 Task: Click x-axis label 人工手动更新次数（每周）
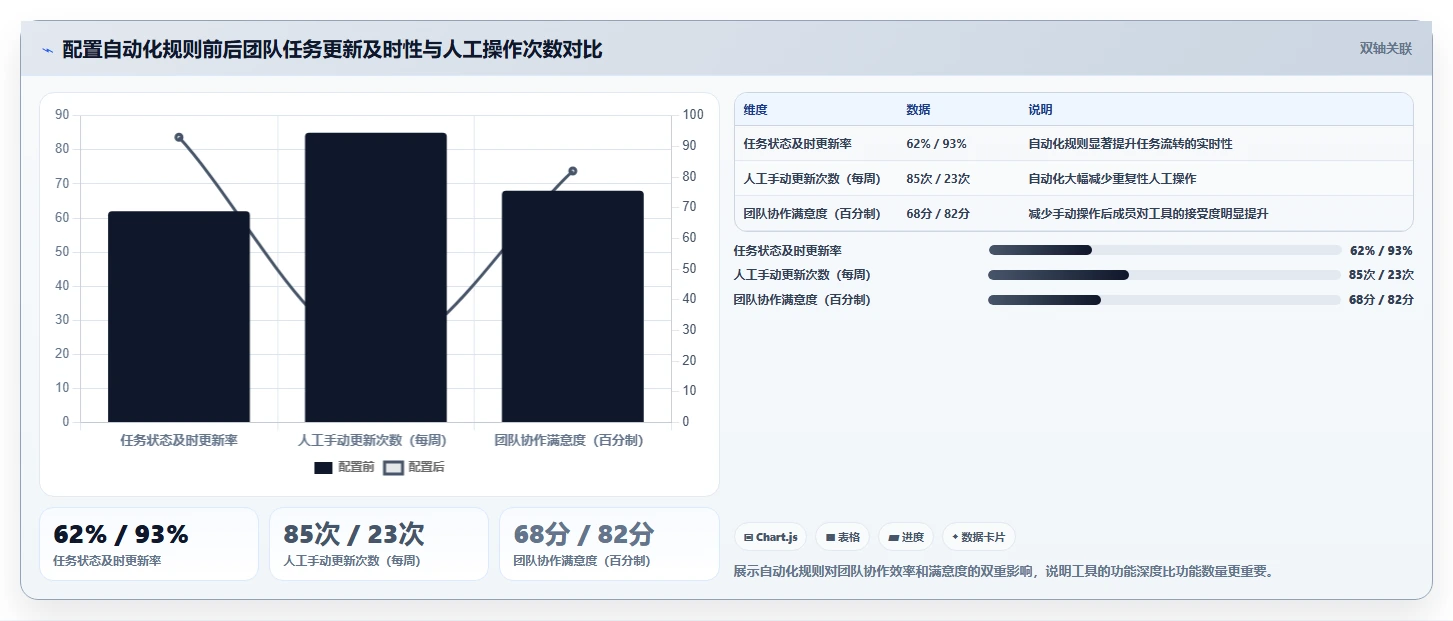[372, 440]
